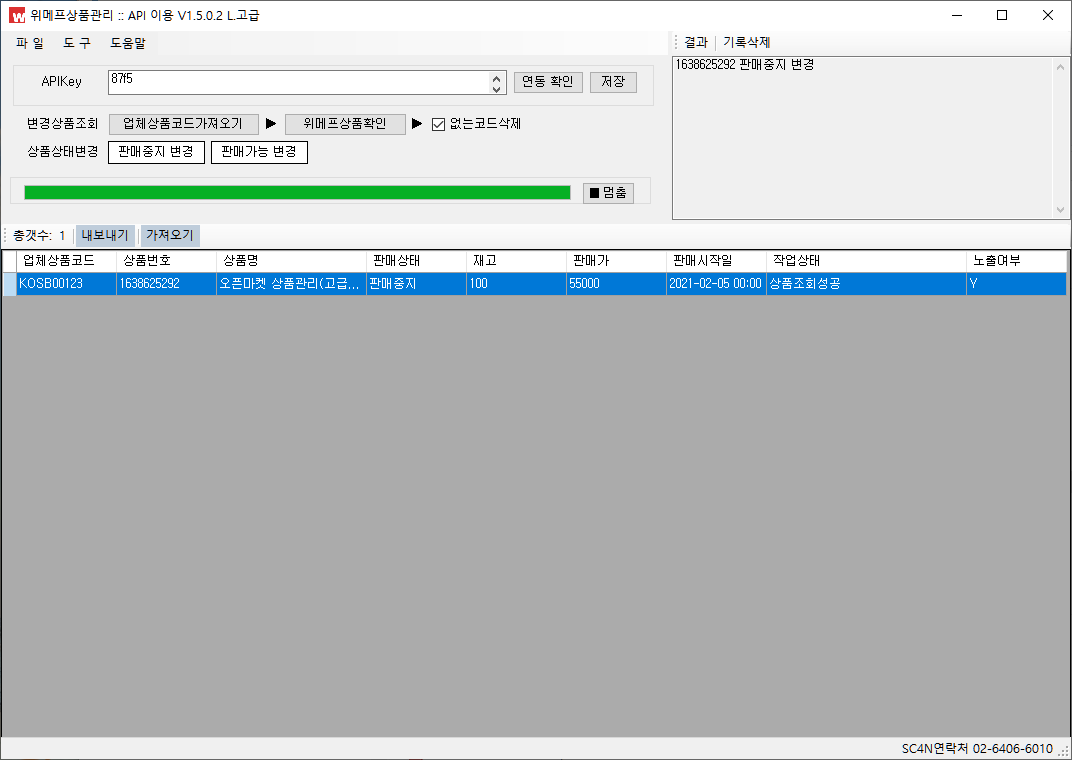Click 판매중지 변경 button

point(157,152)
